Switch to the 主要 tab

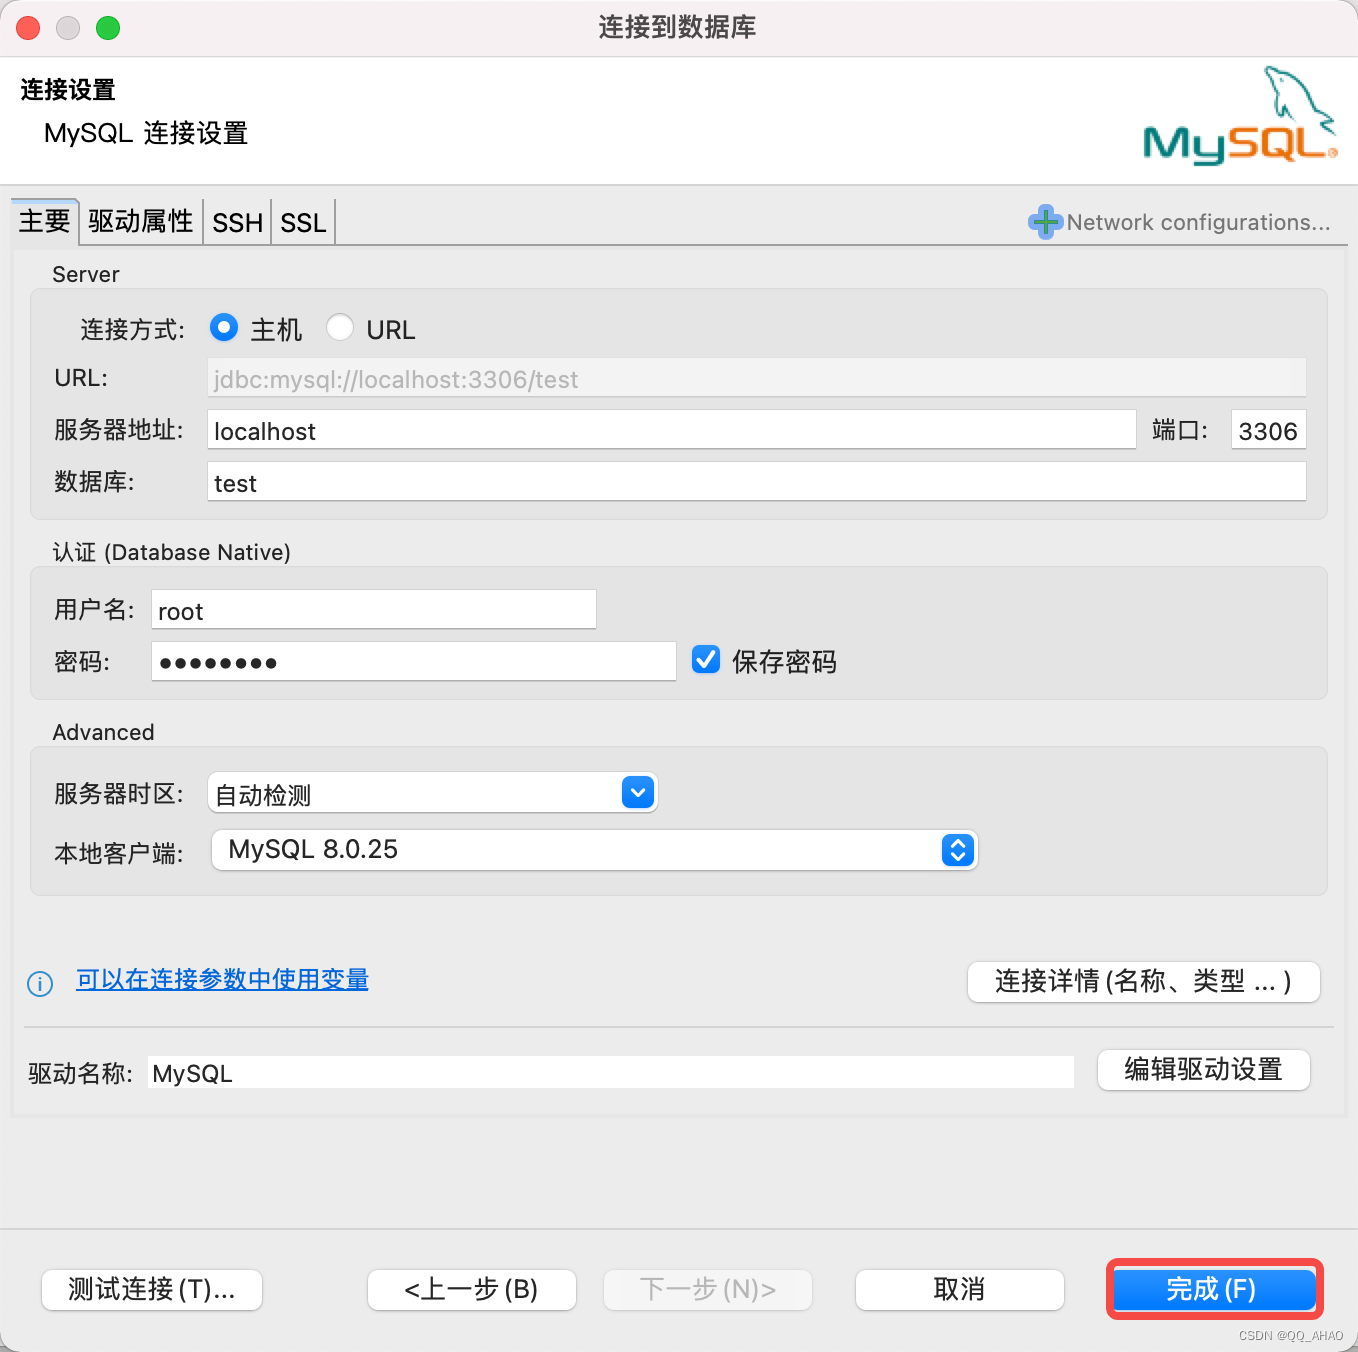[45, 221]
